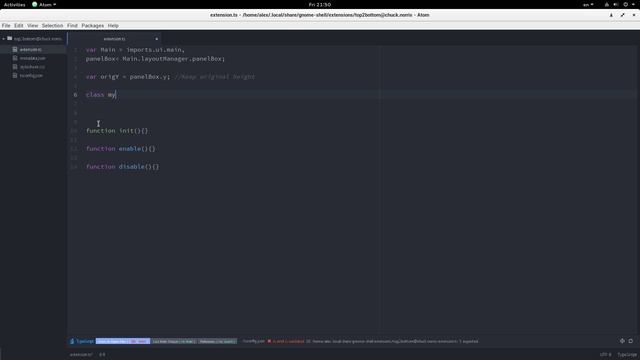Switch to the extension.ts editor tab

point(114,39)
